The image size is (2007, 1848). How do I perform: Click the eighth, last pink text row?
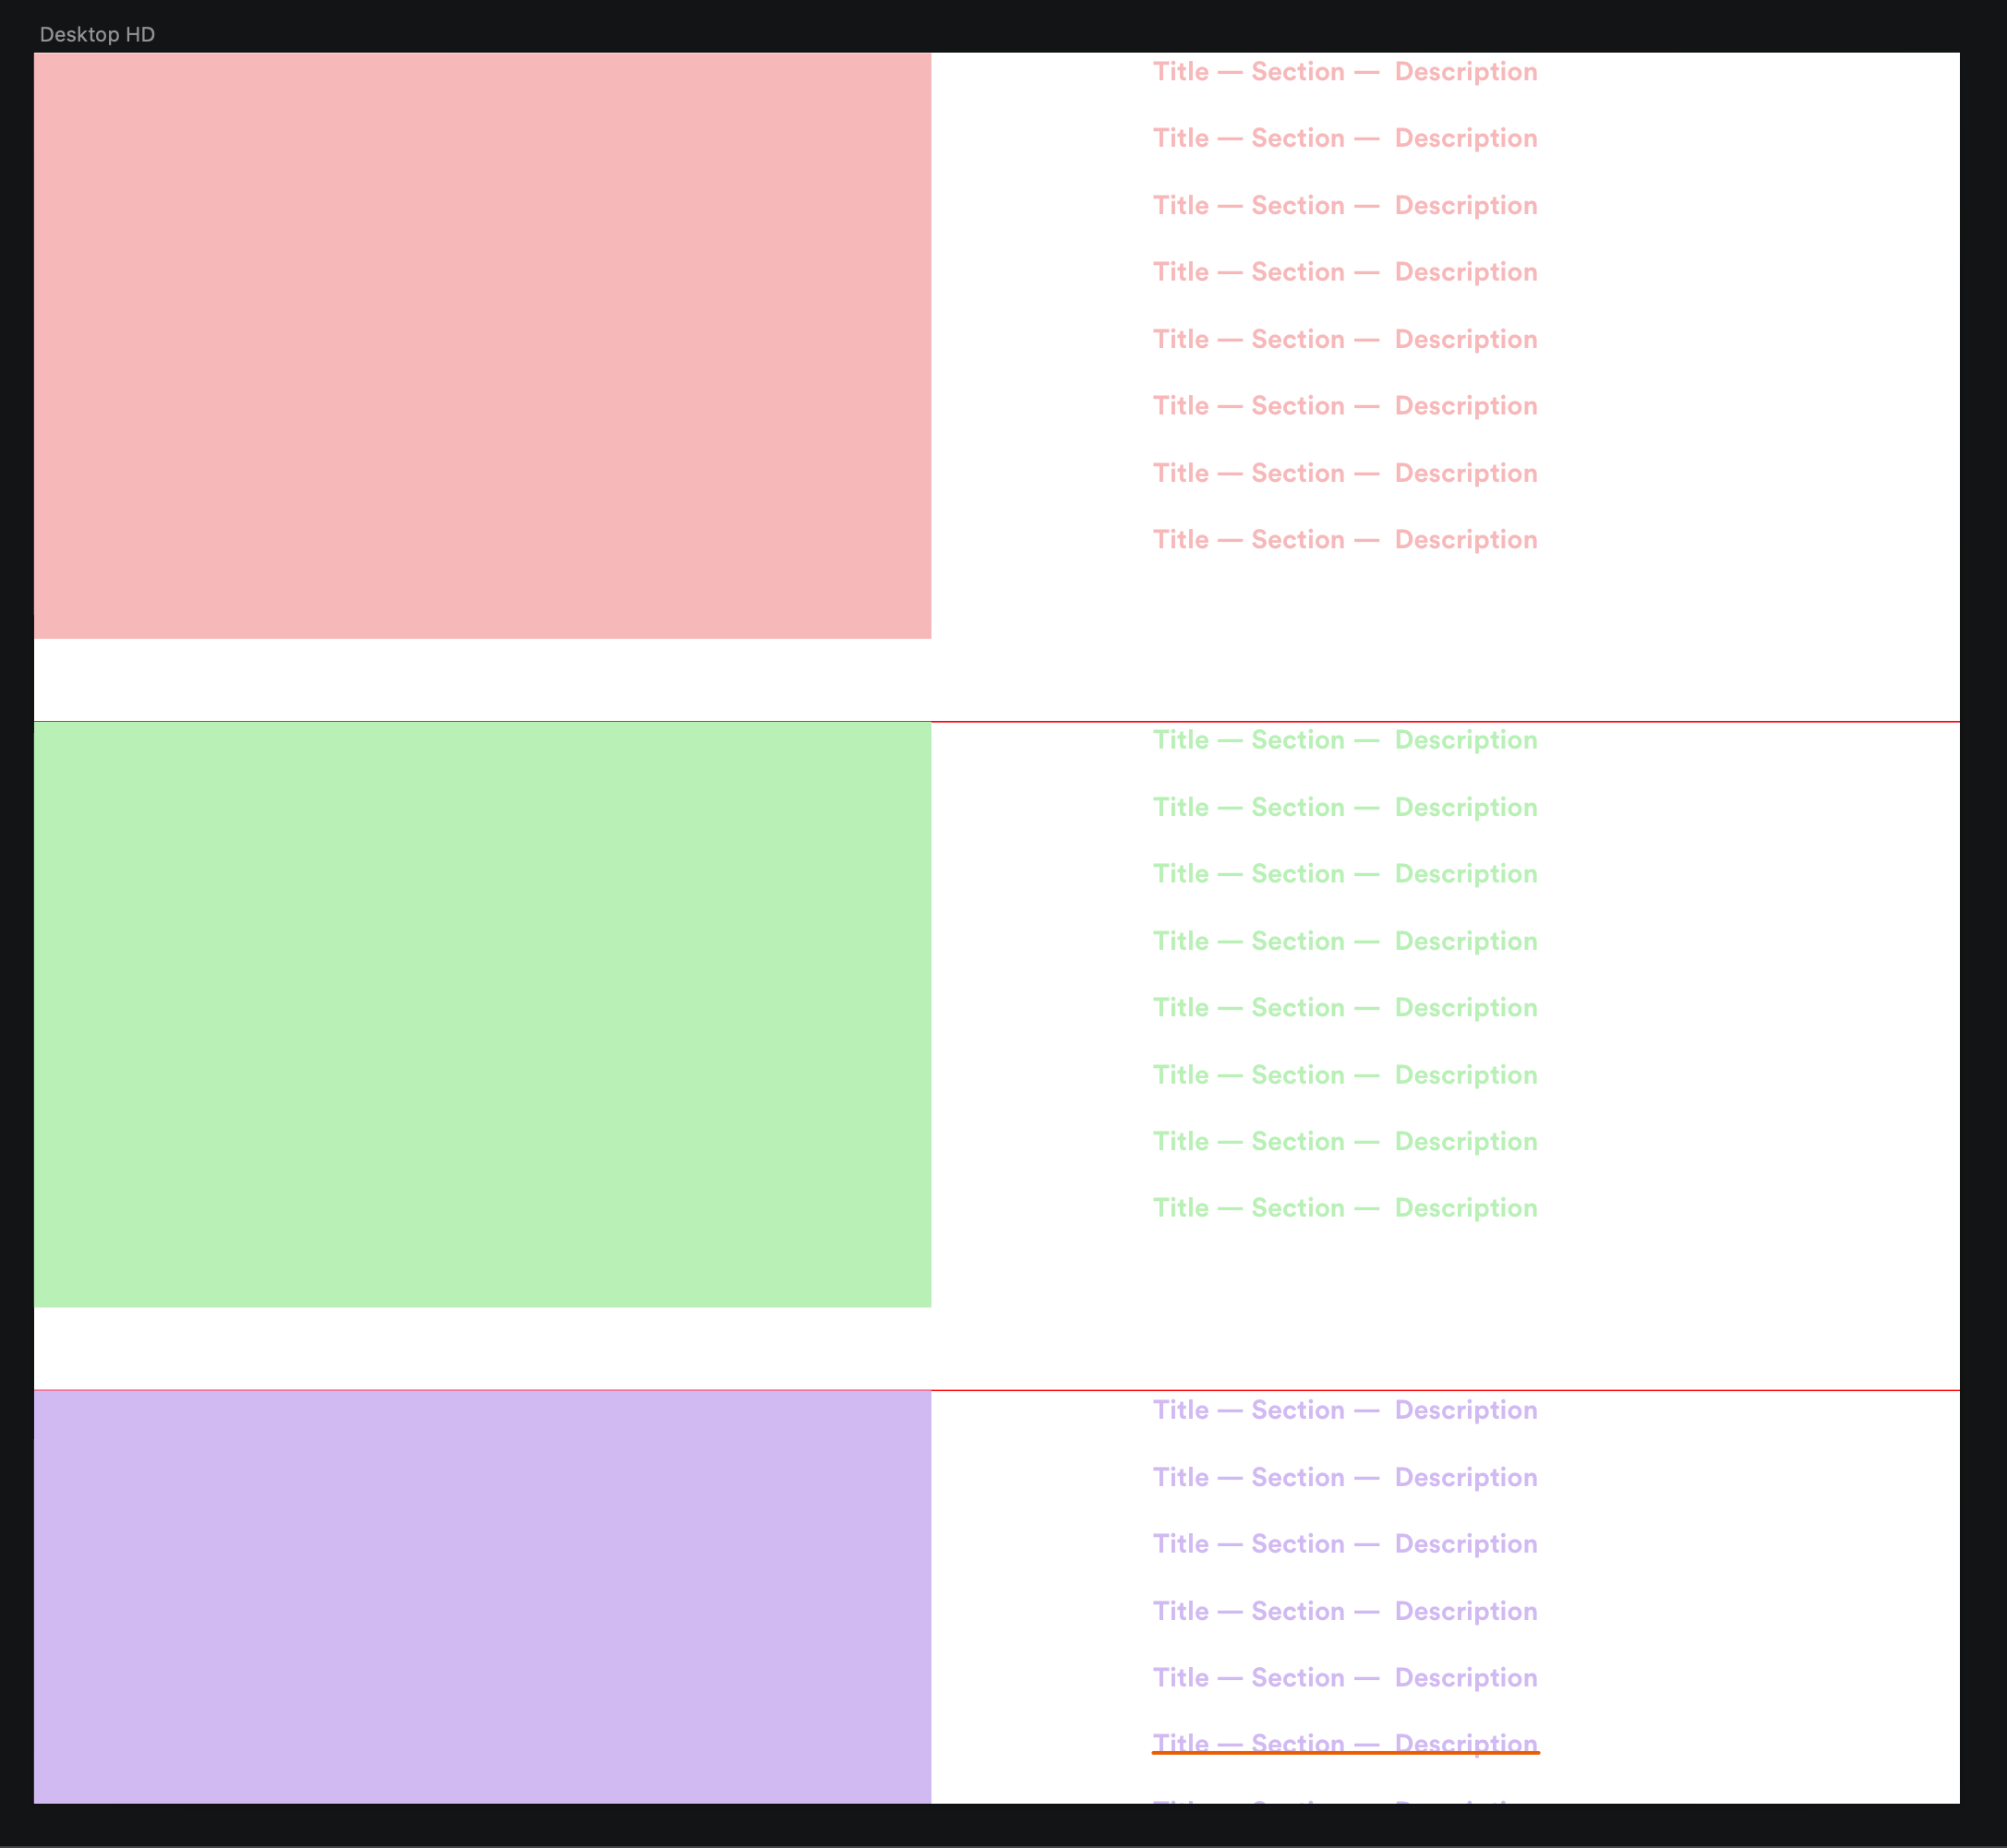pyautogui.click(x=1344, y=540)
